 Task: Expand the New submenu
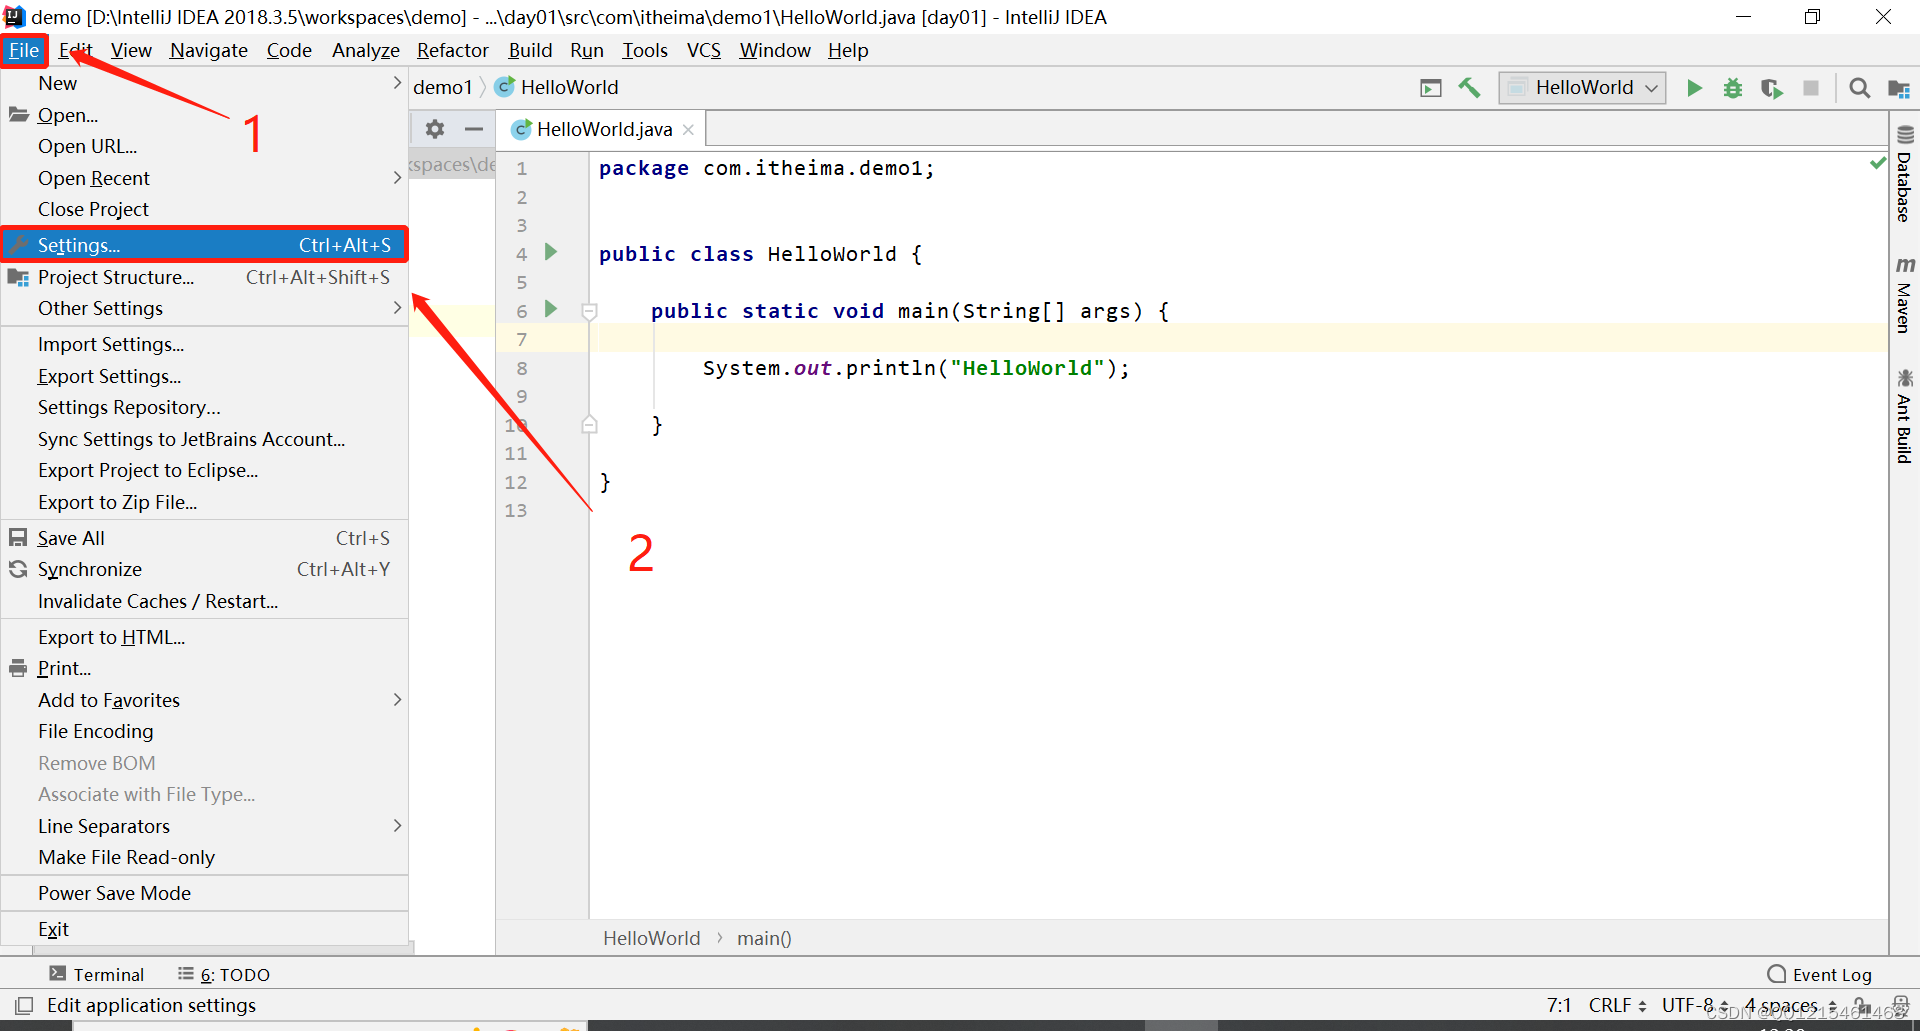click(205, 83)
